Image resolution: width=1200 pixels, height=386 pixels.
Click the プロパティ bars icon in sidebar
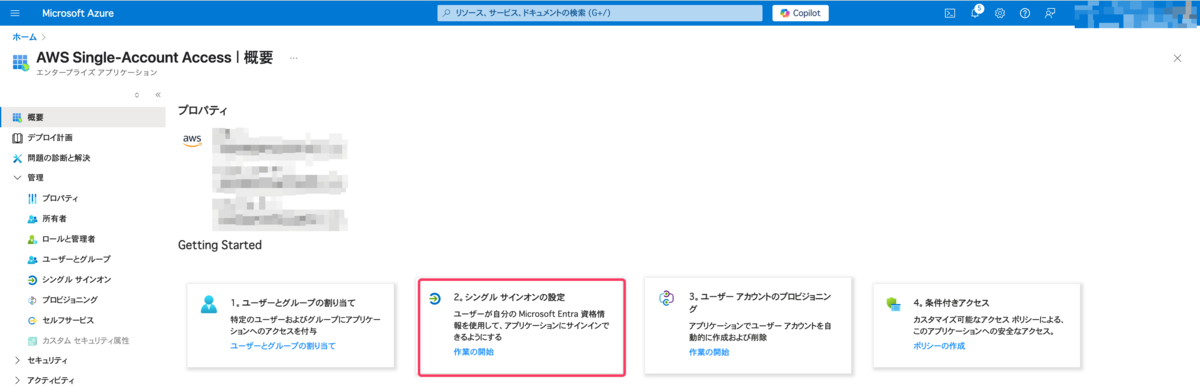click(33, 198)
